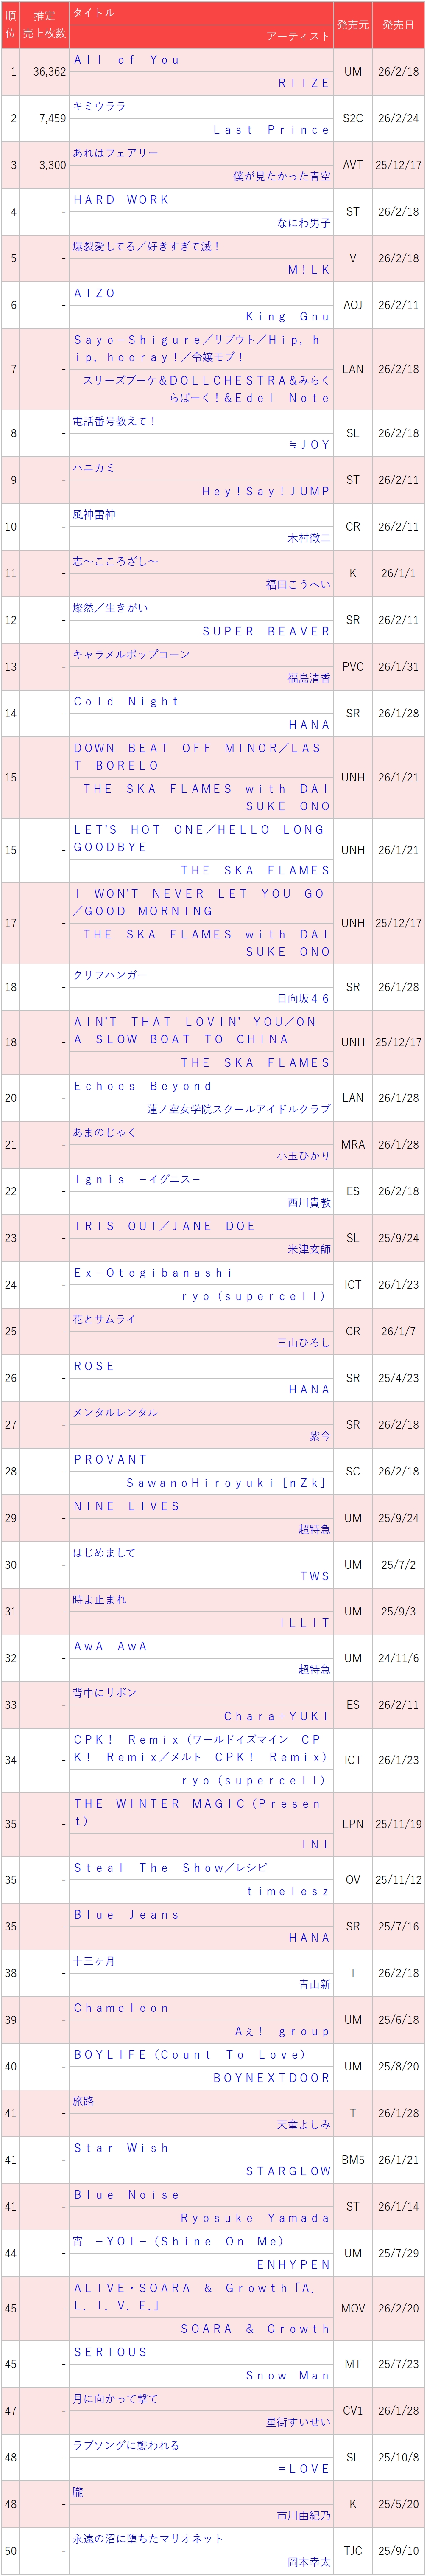Viewport: 427px width, 2576px height.
Task: Select artist RIIZE in rank 1
Action: (x=304, y=83)
